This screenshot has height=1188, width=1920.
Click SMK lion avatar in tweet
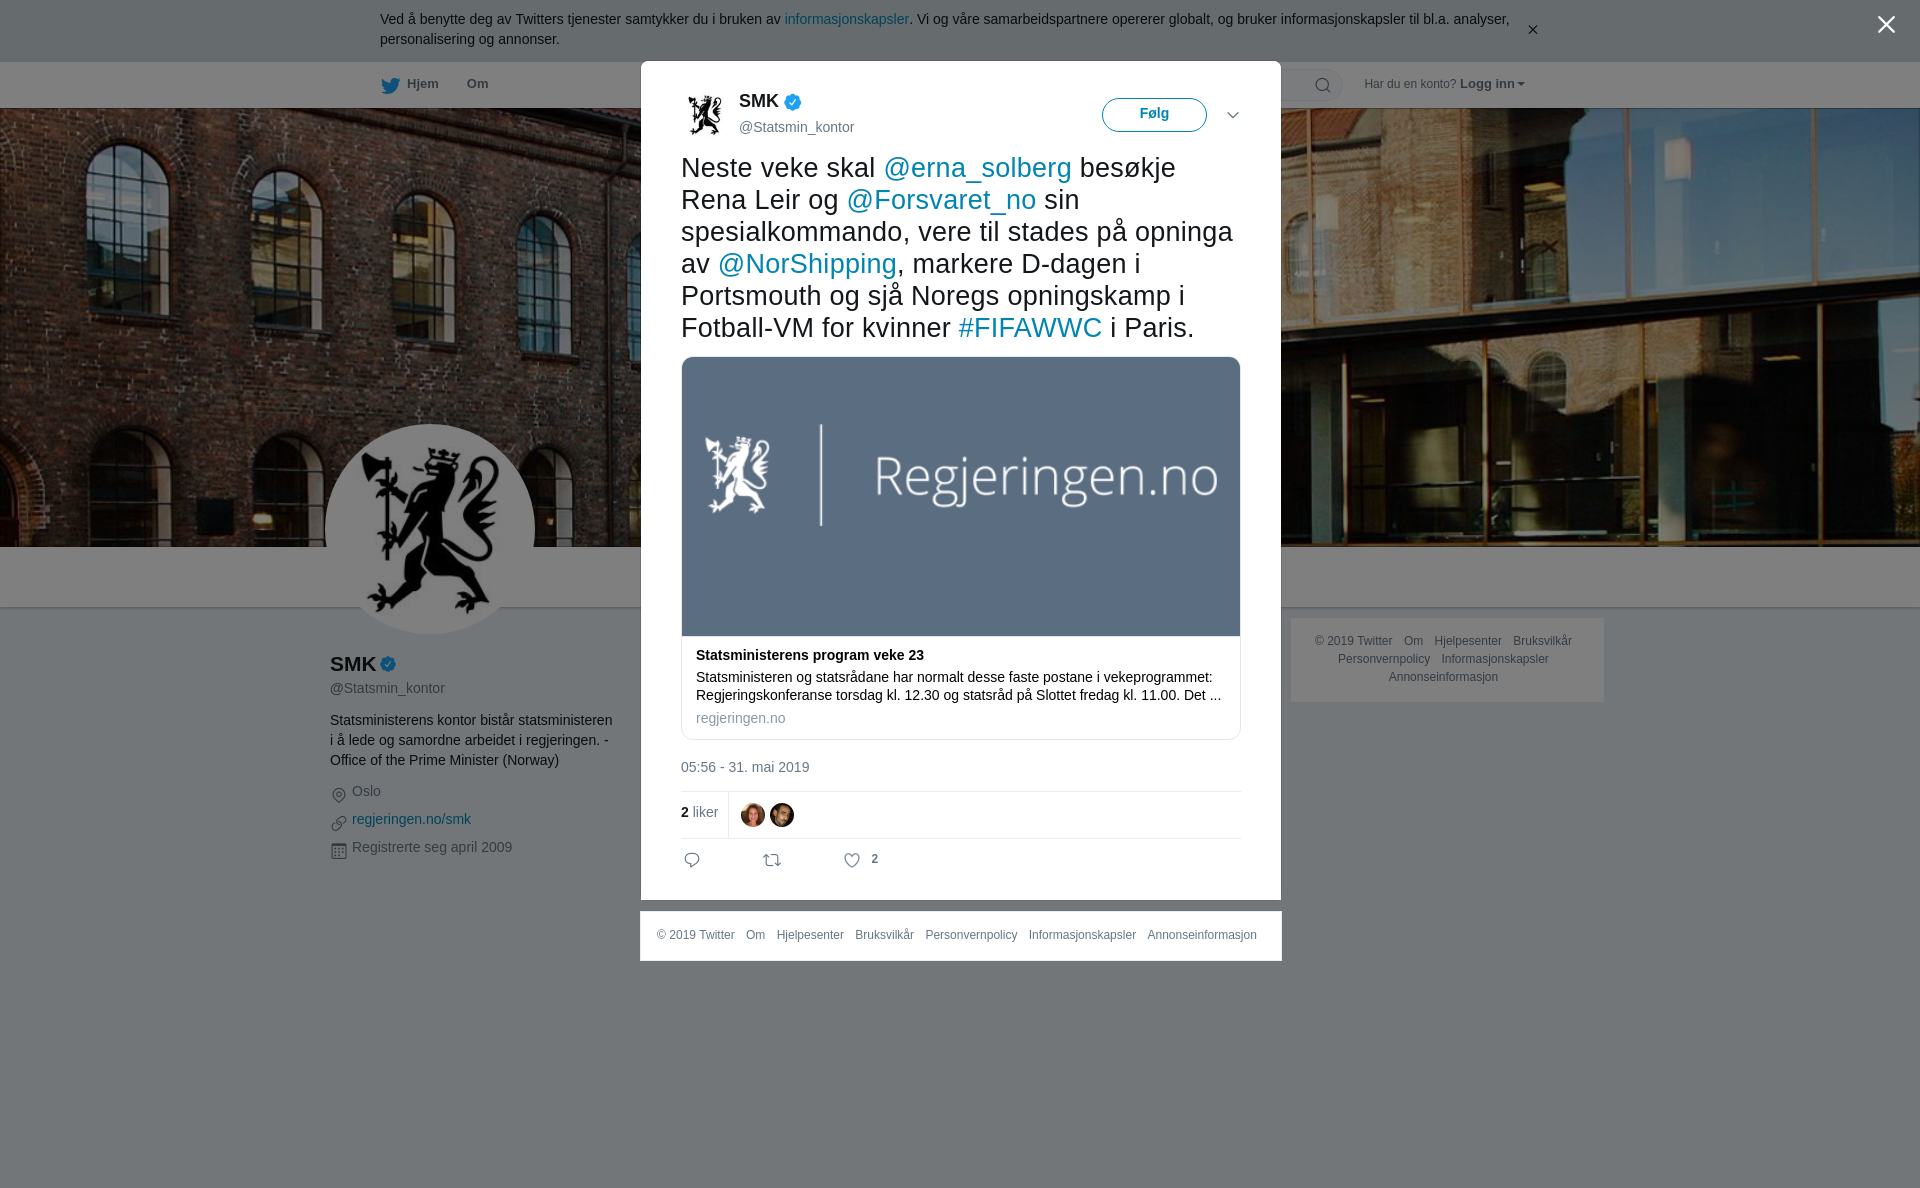point(705,115)
